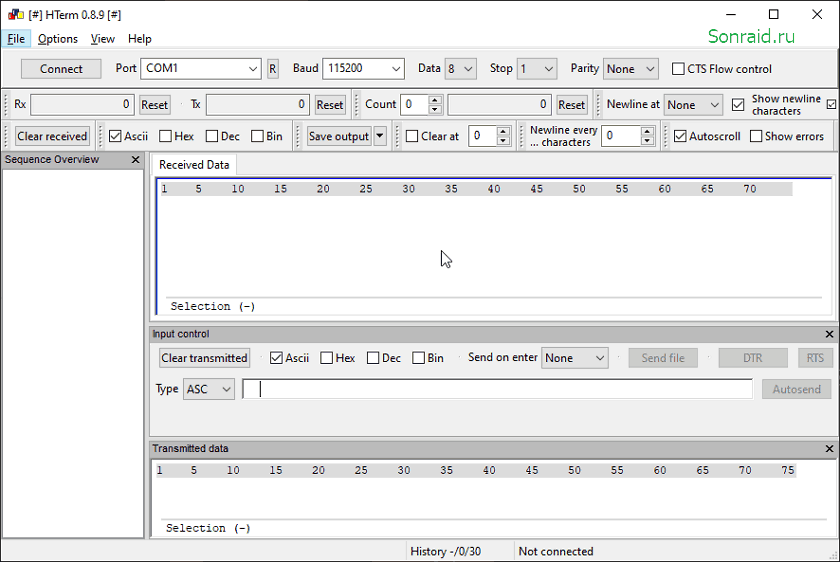Image resolution: width=840 pixels, height=562 pixels.
Task: Open the Stop bits dropdown
Action: [537, 69]
